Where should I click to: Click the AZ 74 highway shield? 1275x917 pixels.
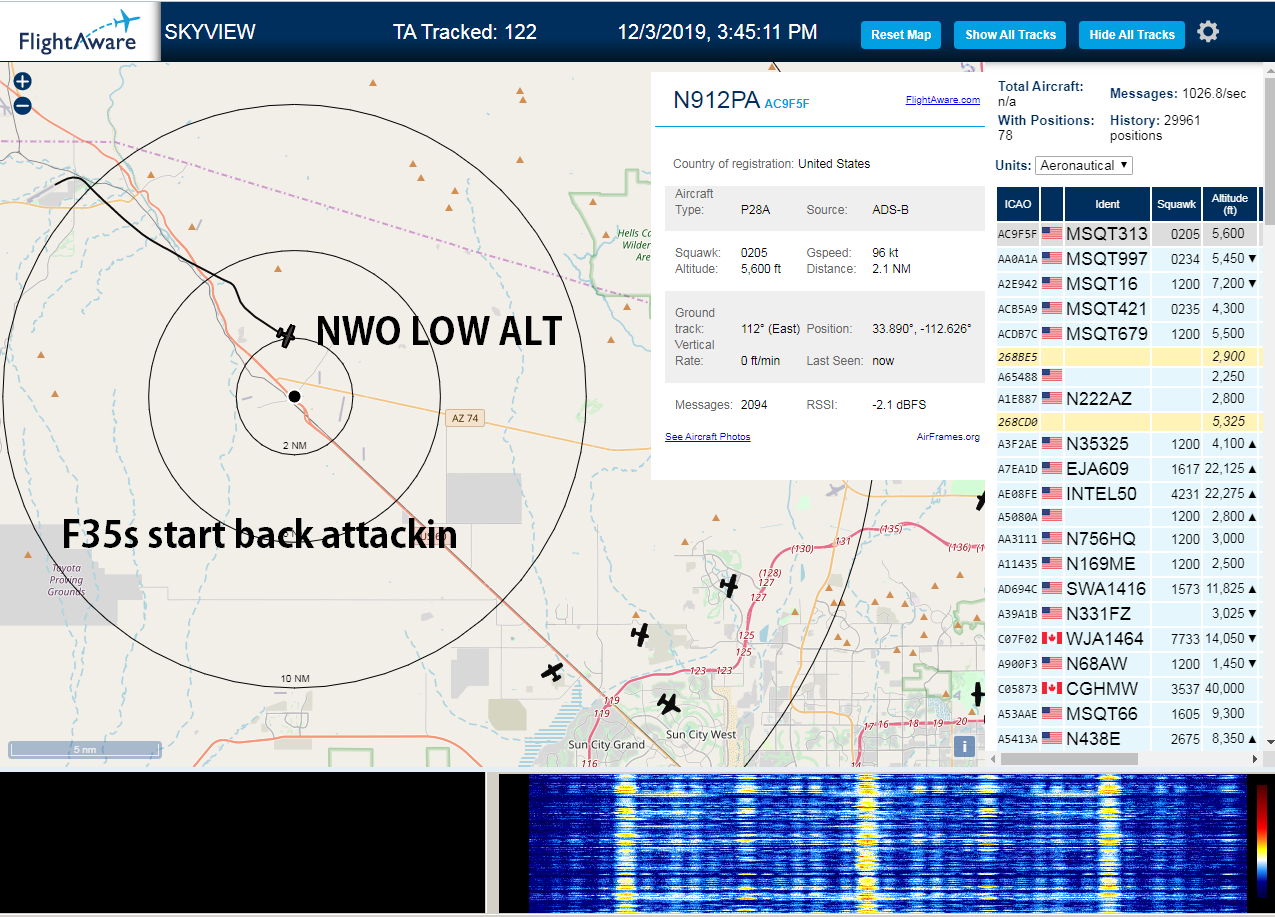click(465, 418)
